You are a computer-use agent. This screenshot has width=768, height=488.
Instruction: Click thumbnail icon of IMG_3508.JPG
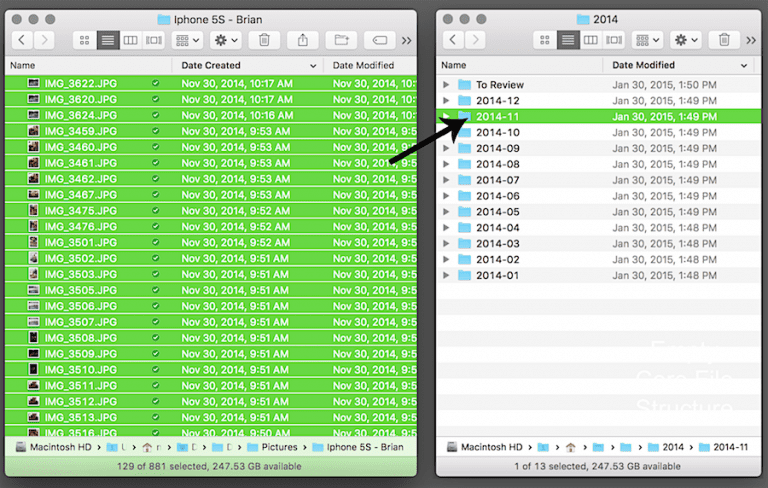[33, 337]
